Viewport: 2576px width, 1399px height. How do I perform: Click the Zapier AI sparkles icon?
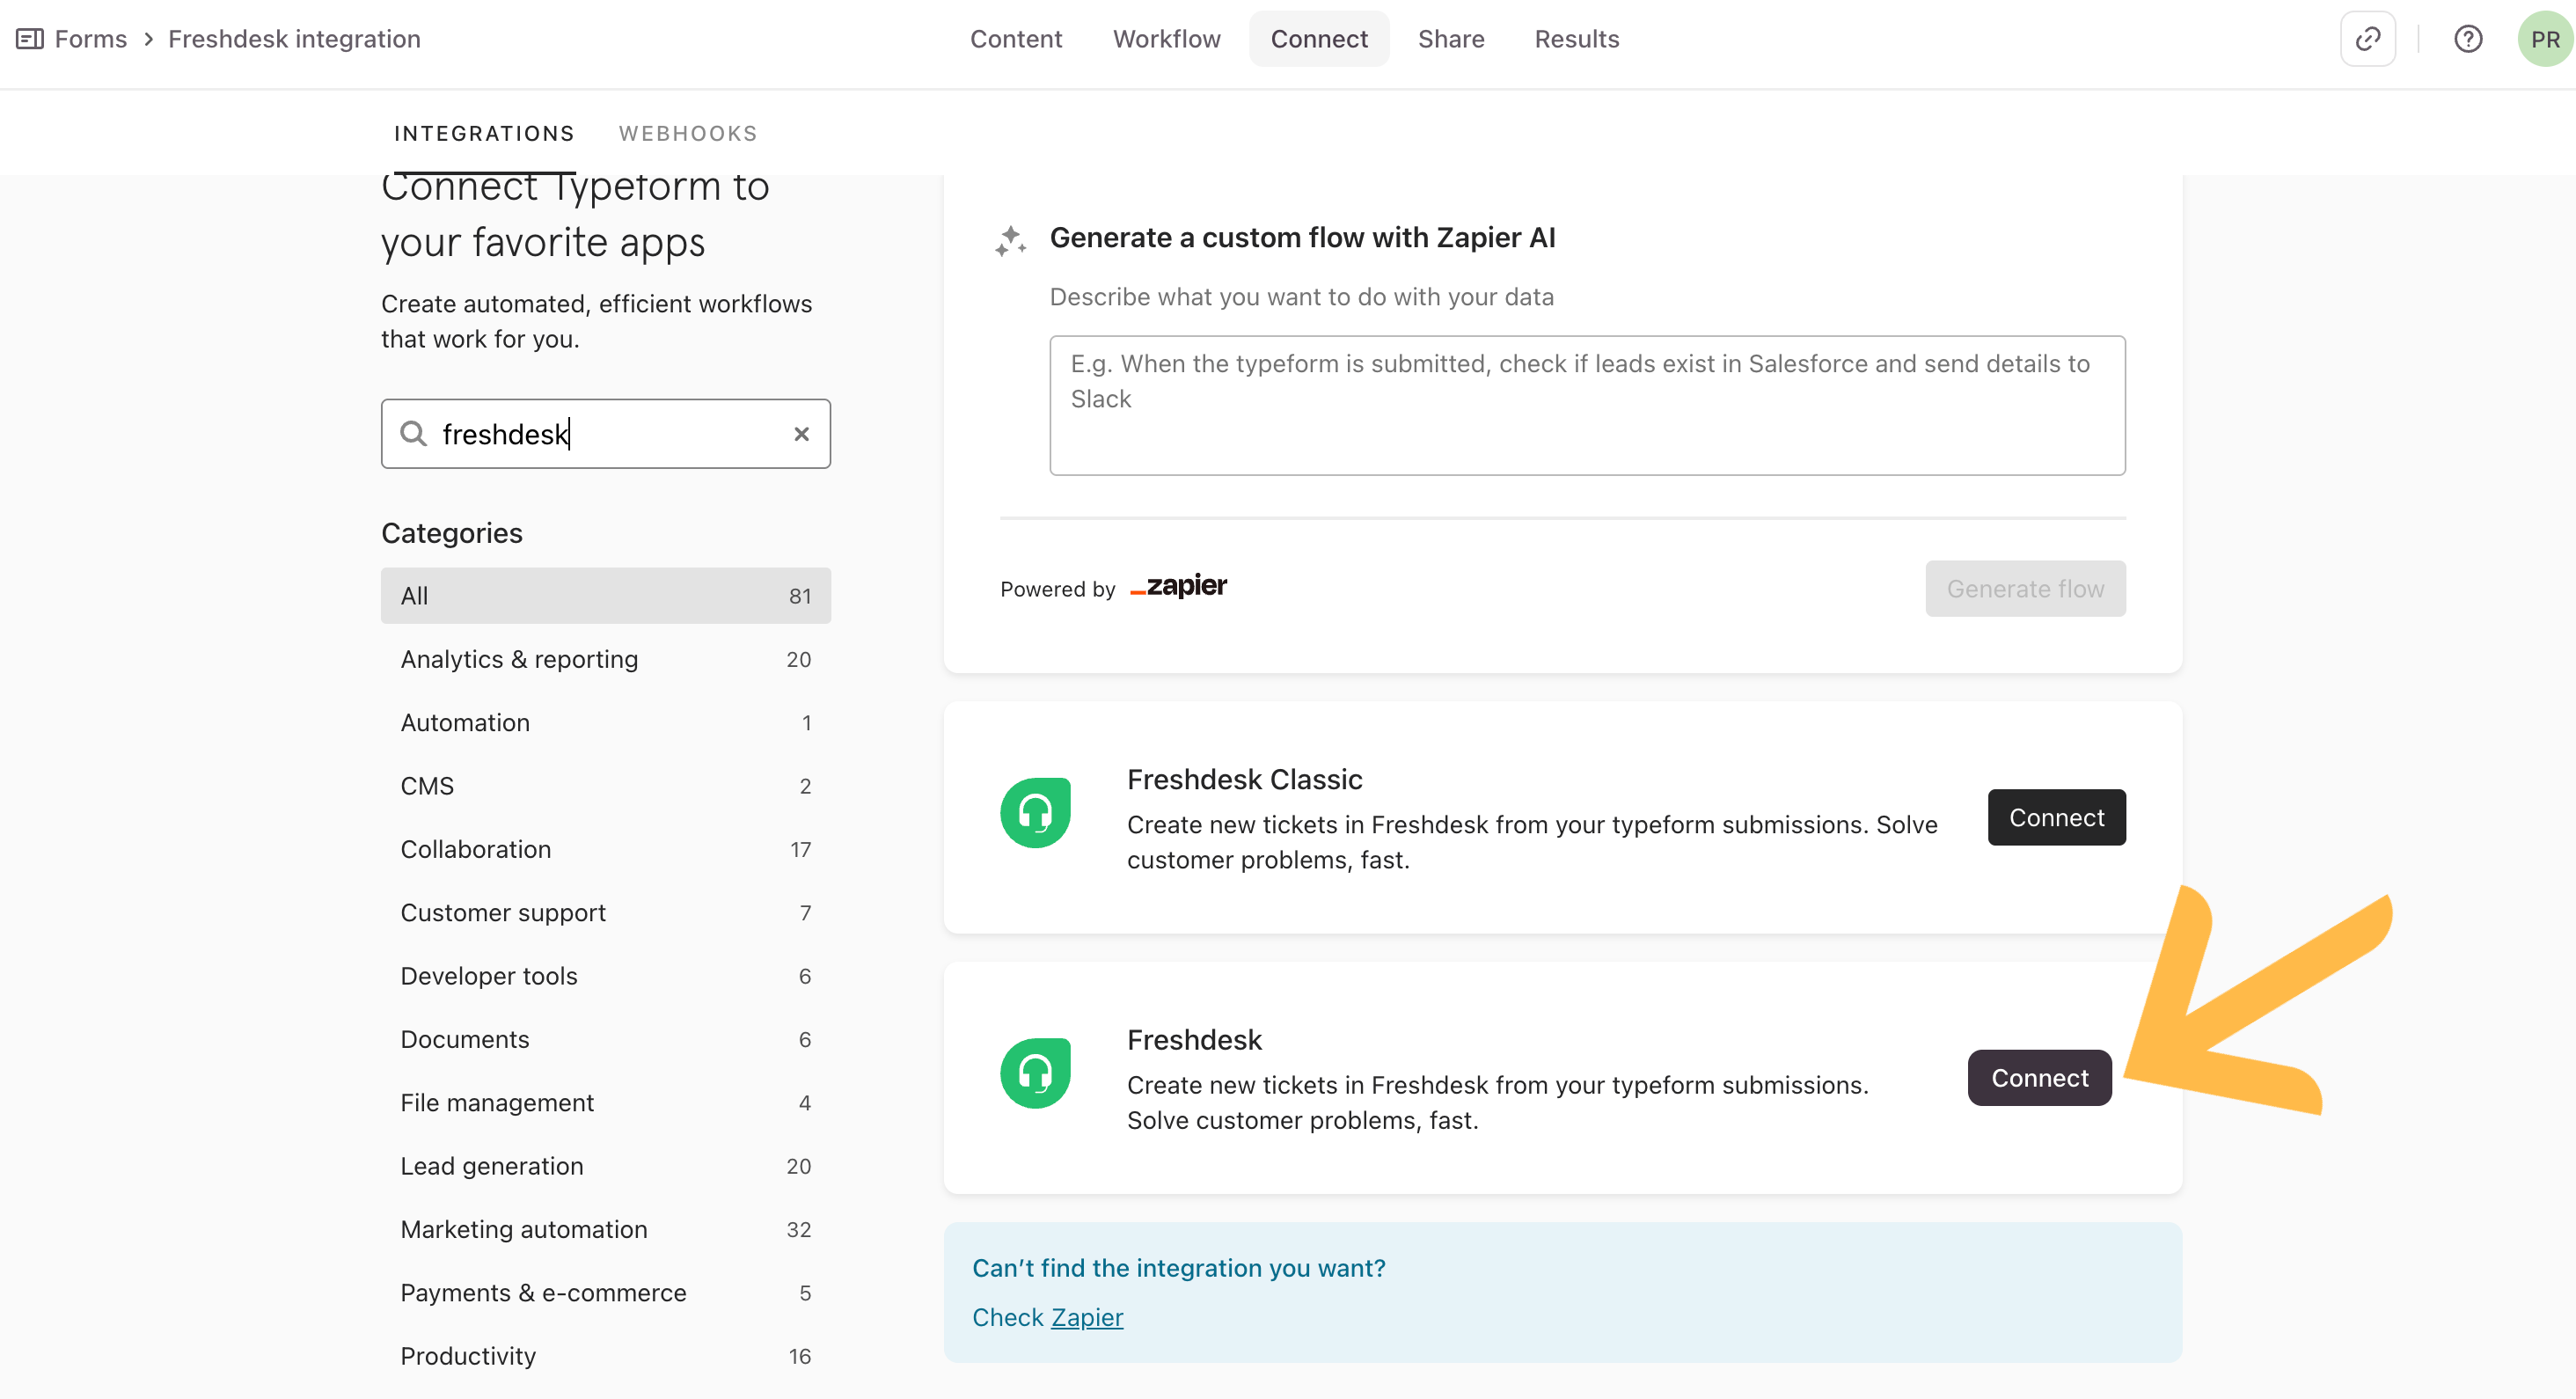[1011, 240]
